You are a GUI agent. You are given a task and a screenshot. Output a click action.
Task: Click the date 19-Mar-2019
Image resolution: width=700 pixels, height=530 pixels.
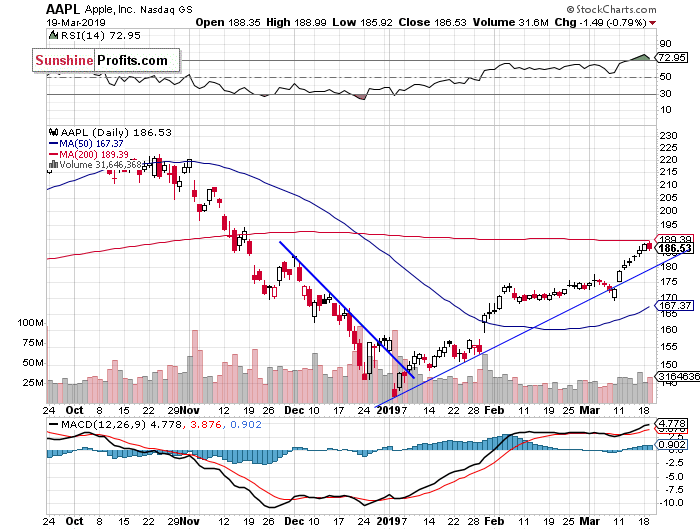(75, 22)
